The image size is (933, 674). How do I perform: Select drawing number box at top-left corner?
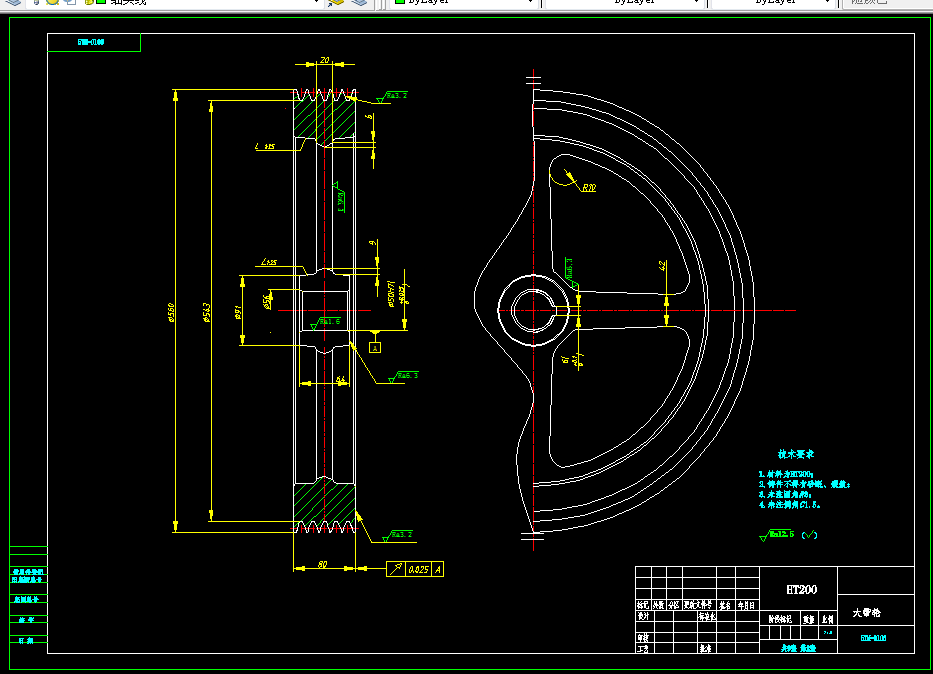pos(94,42)
